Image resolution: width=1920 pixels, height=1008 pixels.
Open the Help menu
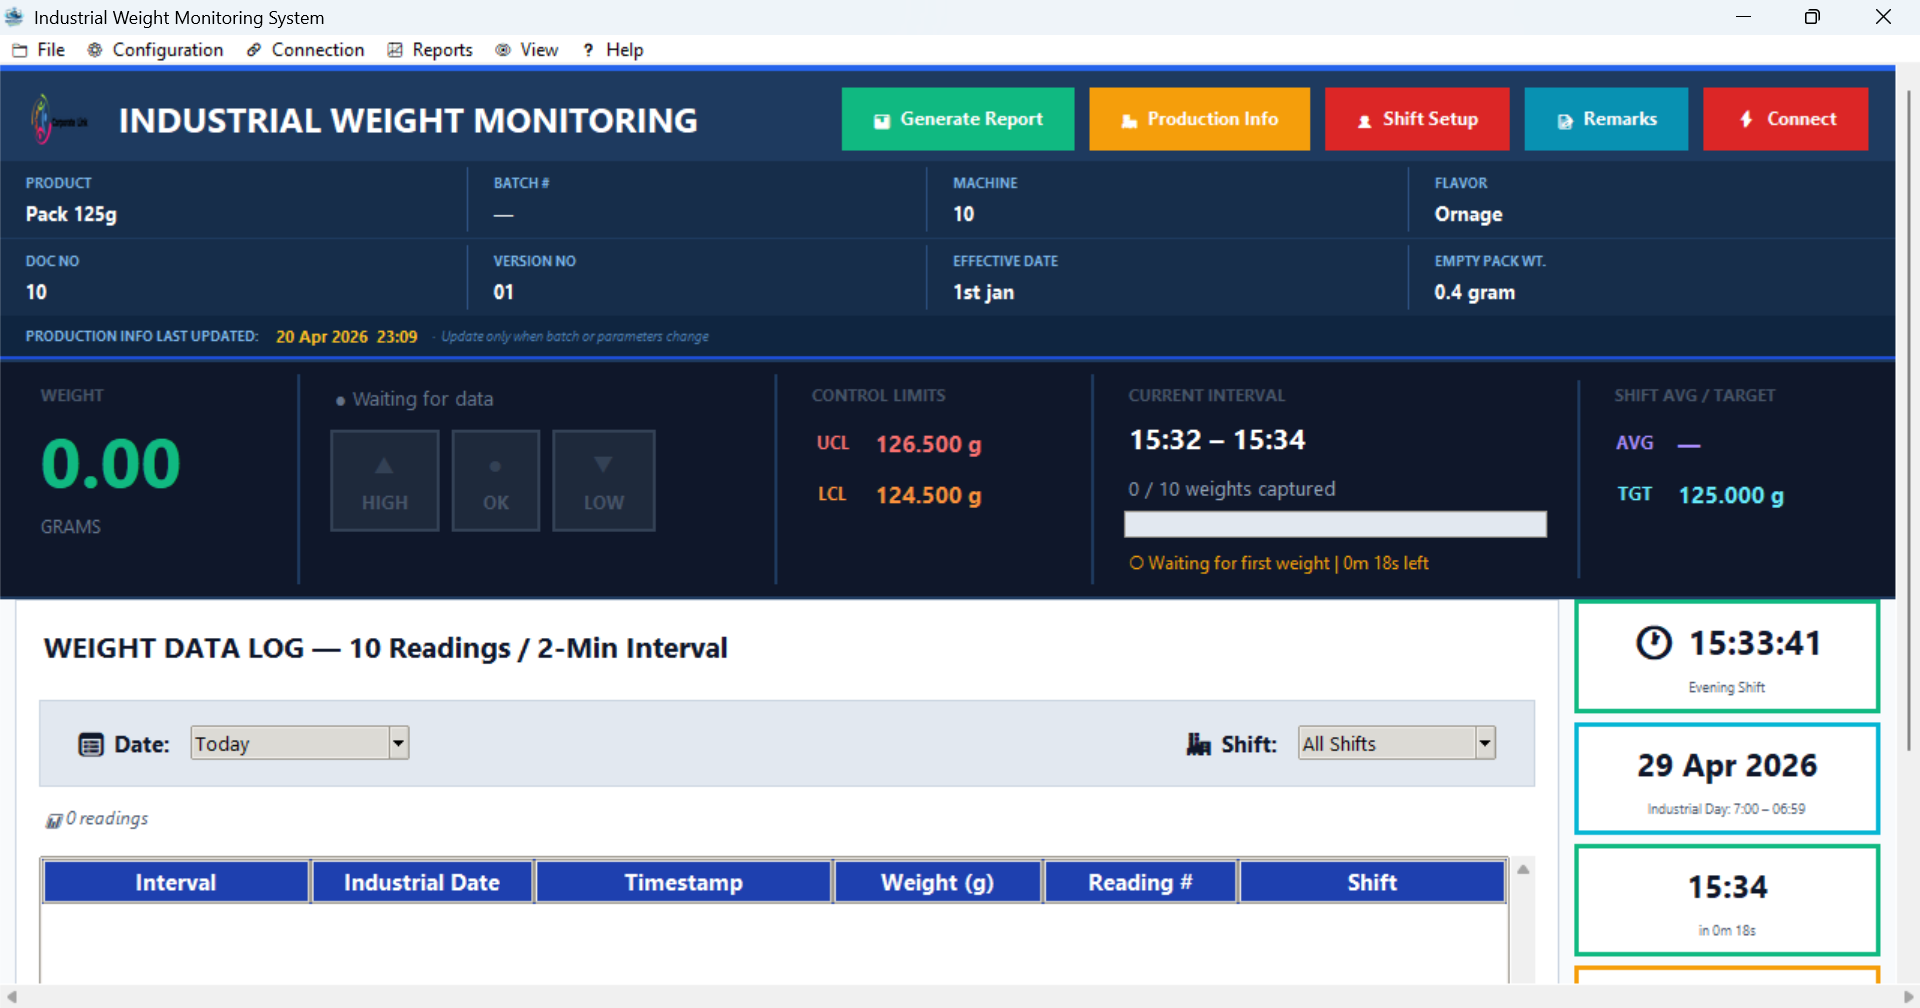(613, 50)
